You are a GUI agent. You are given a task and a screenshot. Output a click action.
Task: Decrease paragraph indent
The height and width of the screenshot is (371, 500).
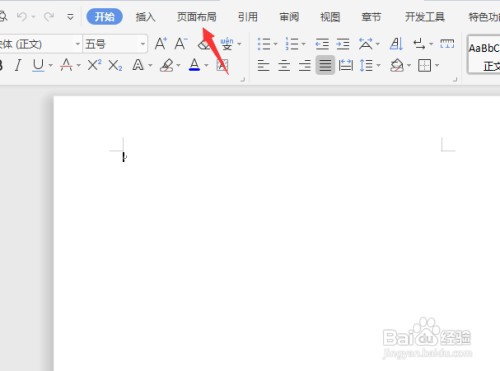coord(322,44)
